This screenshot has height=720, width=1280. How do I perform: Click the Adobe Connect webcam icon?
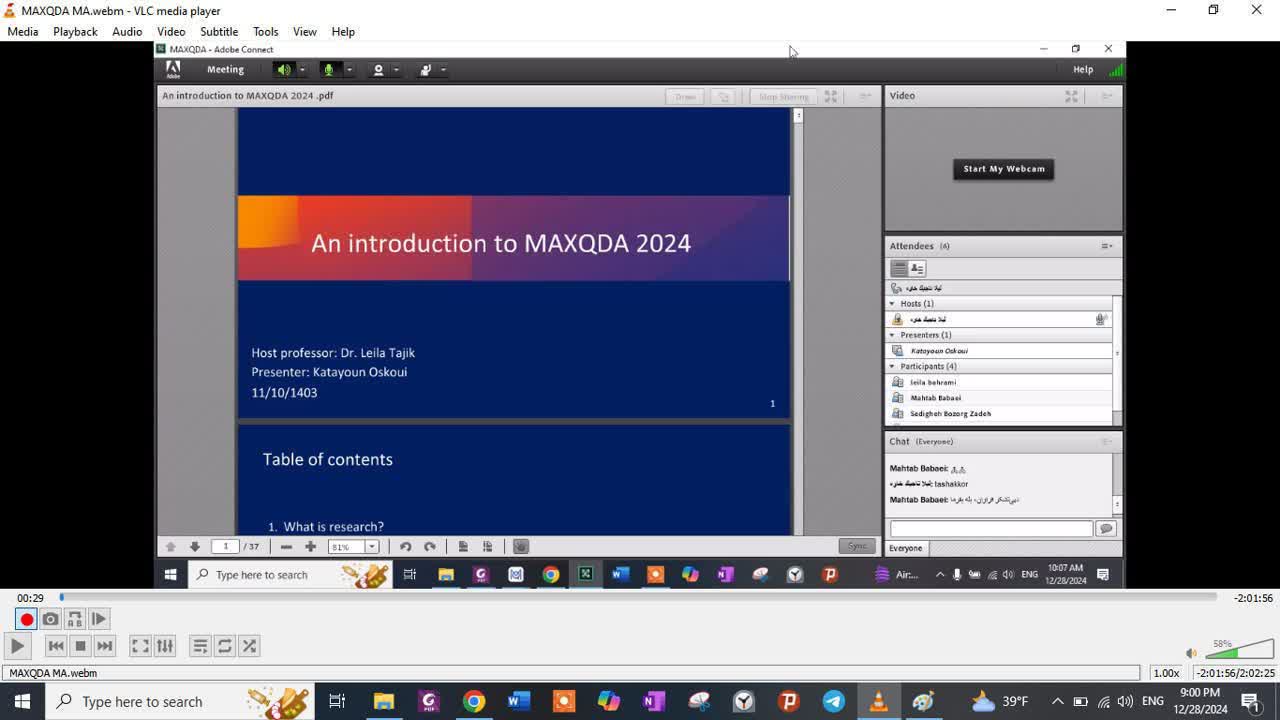[x=378, y=70]
